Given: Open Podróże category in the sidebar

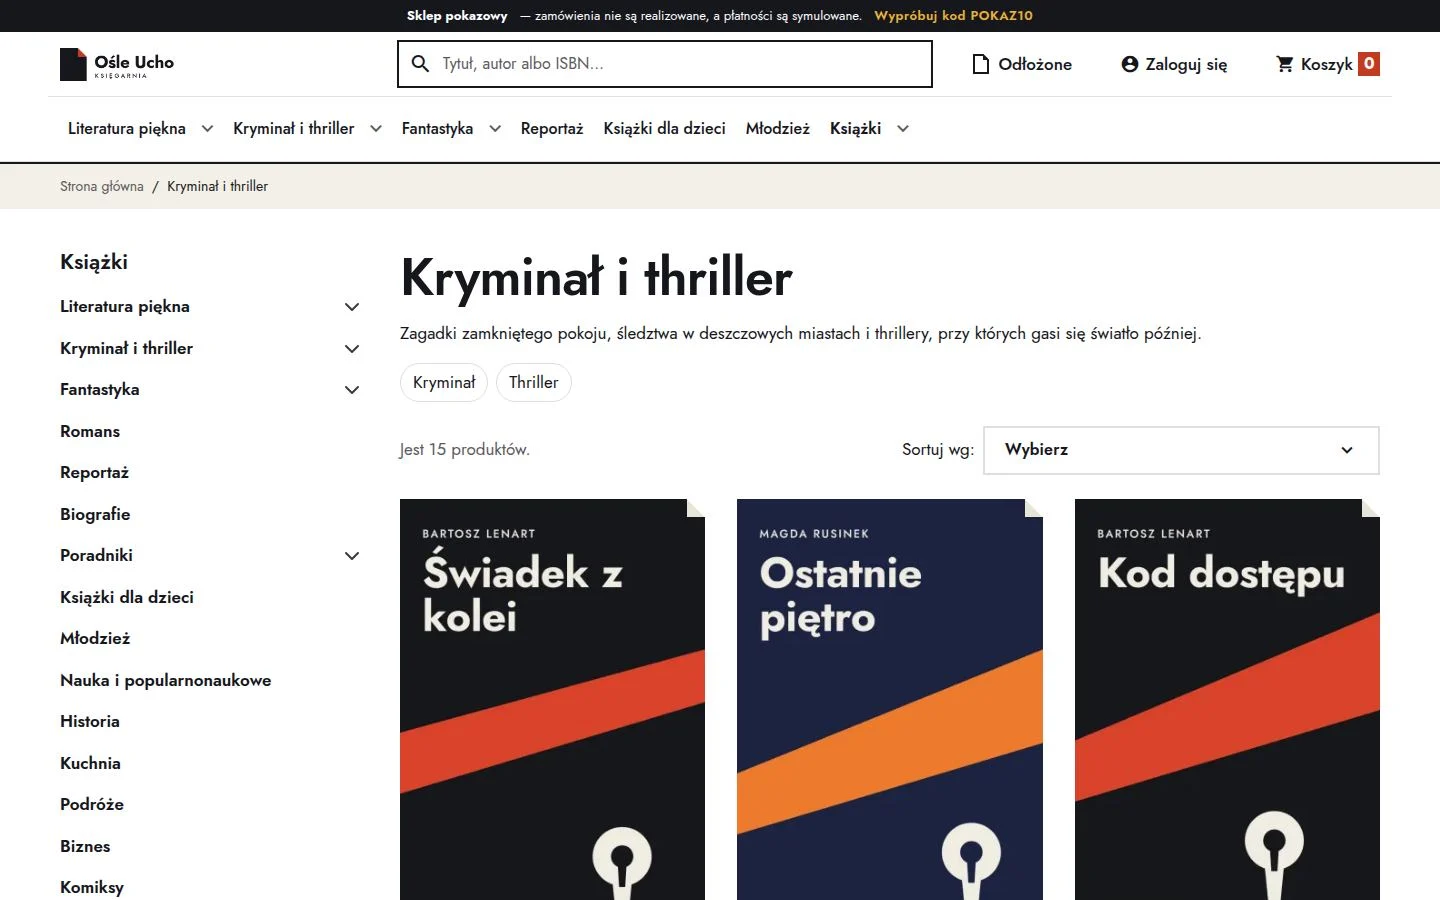Looking at the screenshot, I should (x=92, y=805).
